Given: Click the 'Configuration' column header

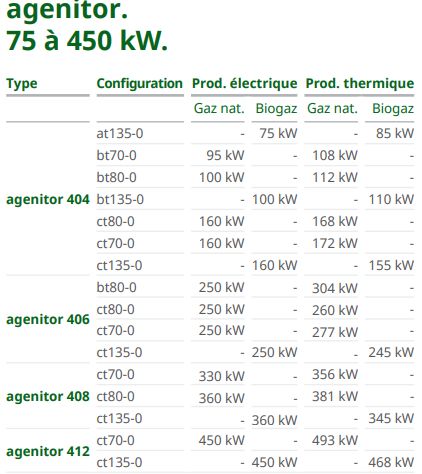Looking at the screenshot, I should pyautogui.click(x=140, y=83).
